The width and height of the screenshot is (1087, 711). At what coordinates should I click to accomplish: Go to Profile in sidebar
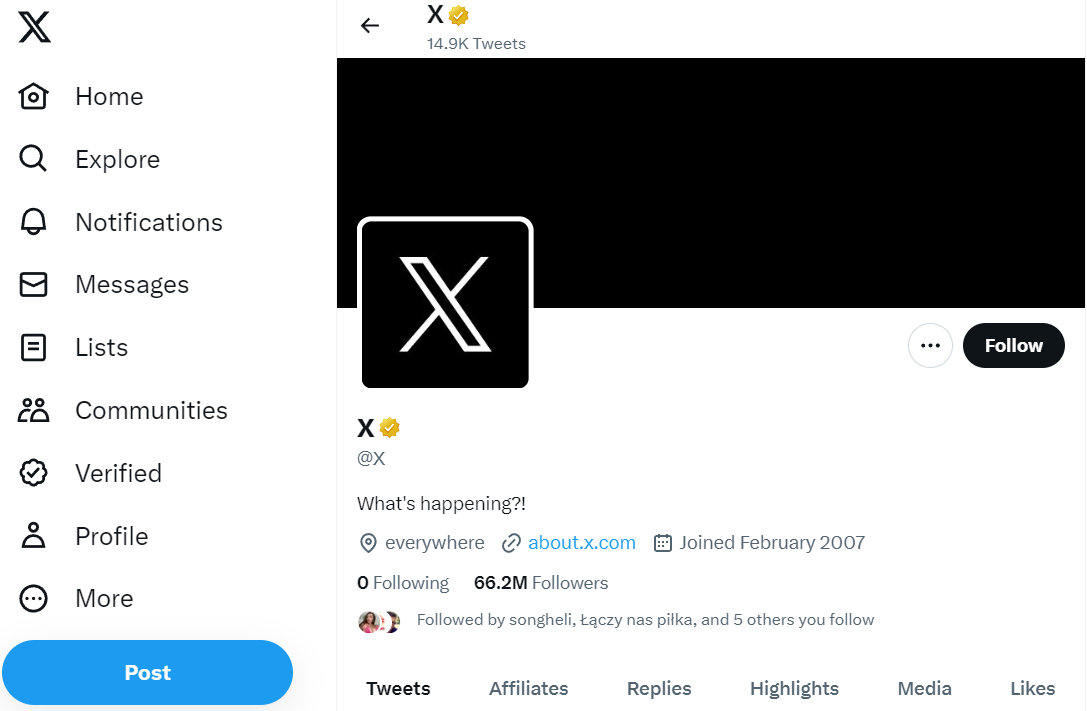(x=84, y=536)
